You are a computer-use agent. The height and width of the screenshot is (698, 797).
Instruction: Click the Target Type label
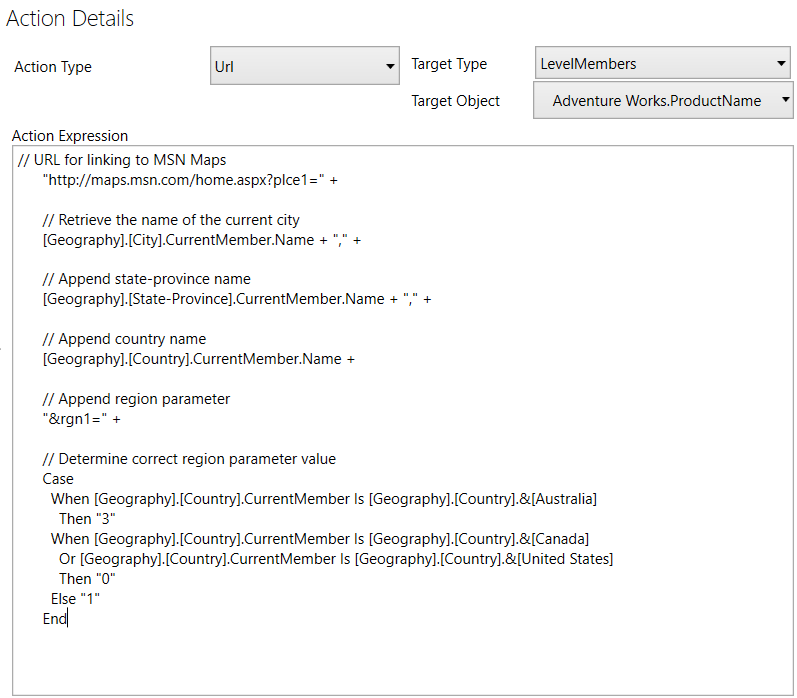[449, 64]
